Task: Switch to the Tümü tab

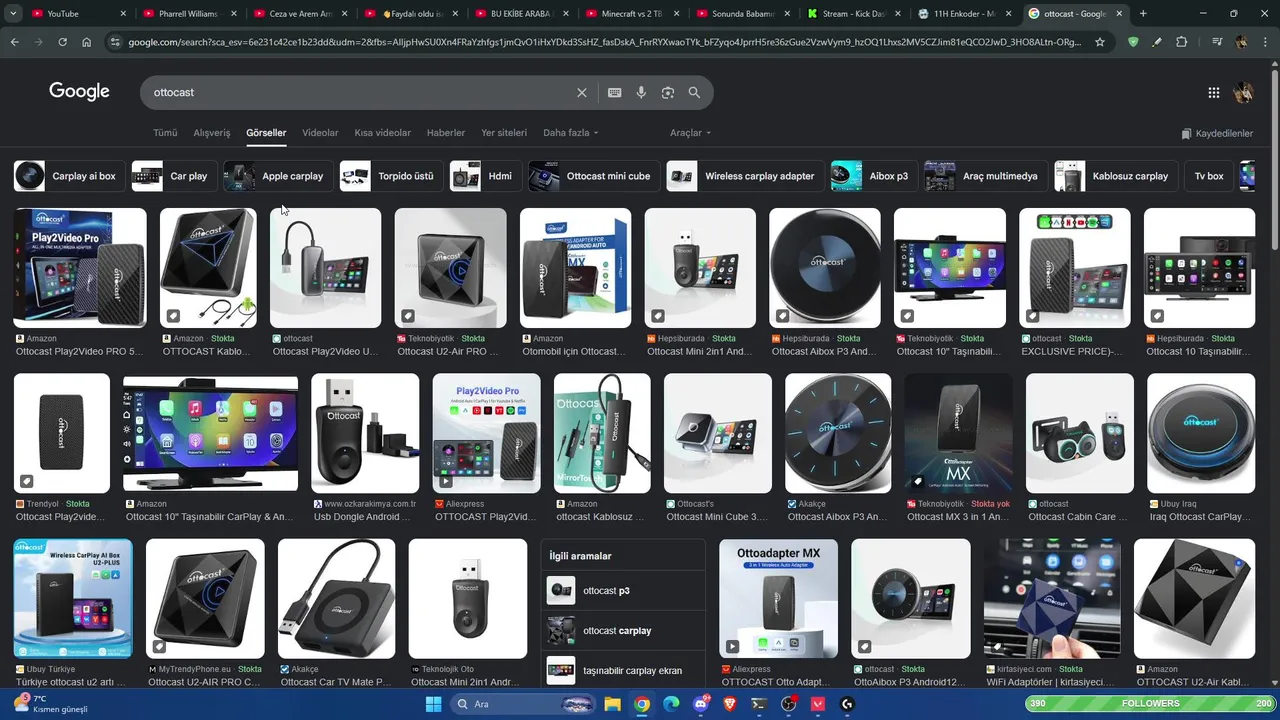Action: pos(165,132)
